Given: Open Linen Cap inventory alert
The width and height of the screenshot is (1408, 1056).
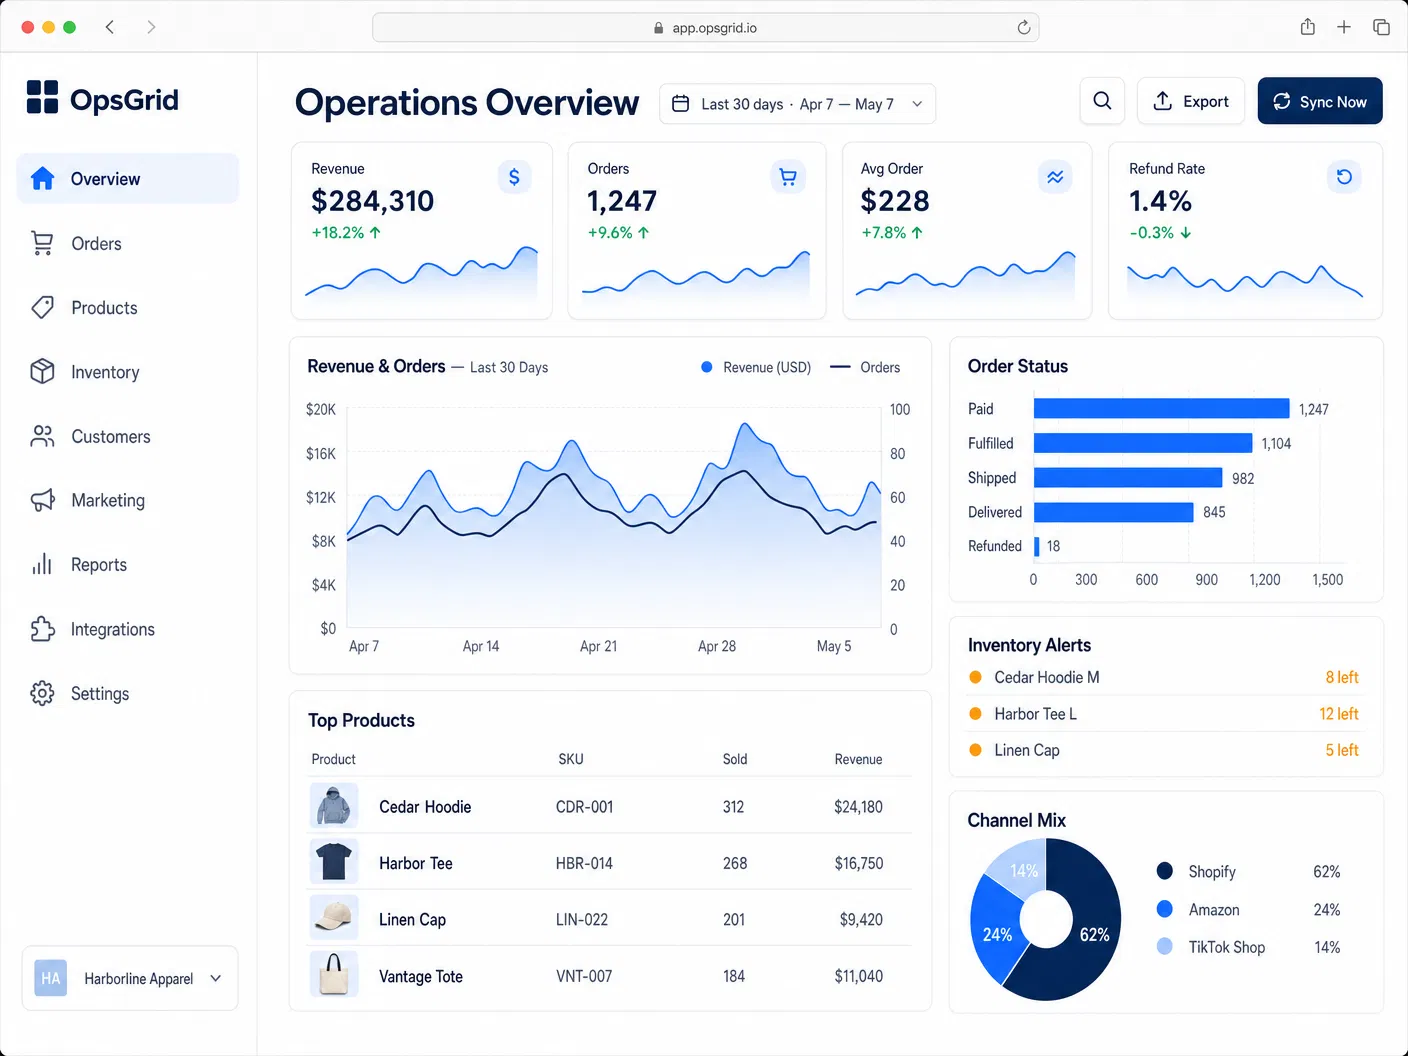Looking at the screenshot, I should [1165, 750].
